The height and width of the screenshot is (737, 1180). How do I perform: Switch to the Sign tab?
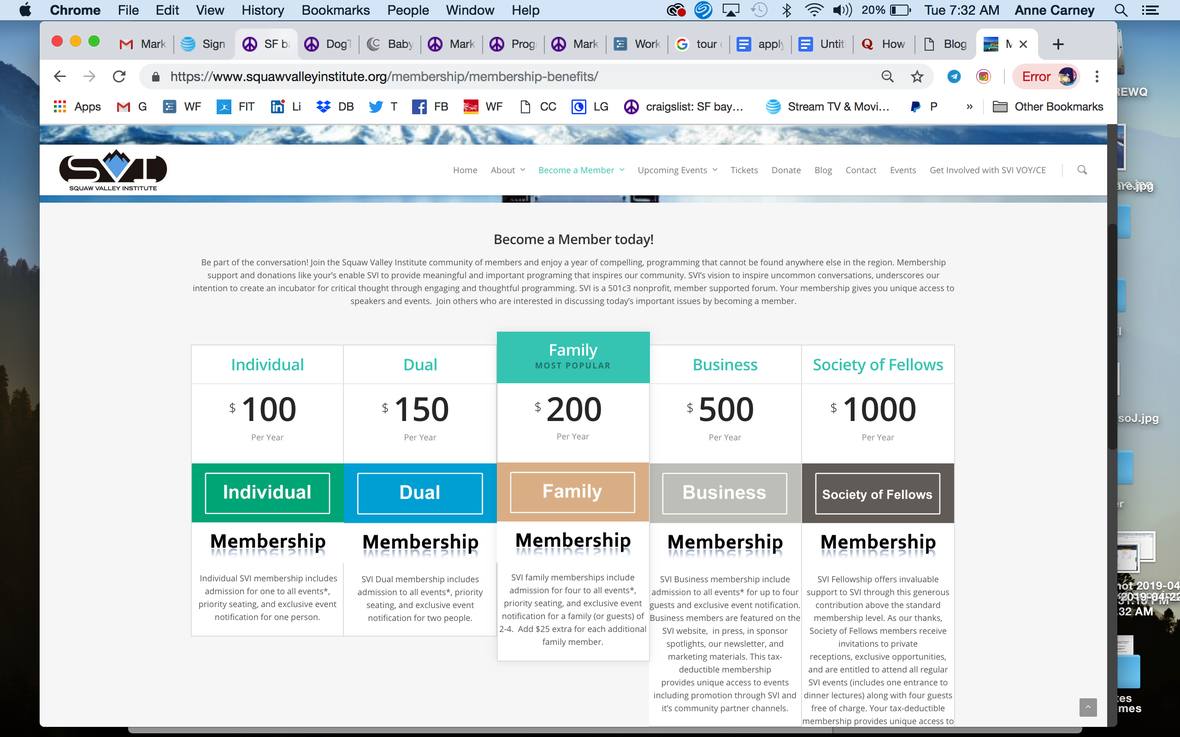tap(204, 44)
